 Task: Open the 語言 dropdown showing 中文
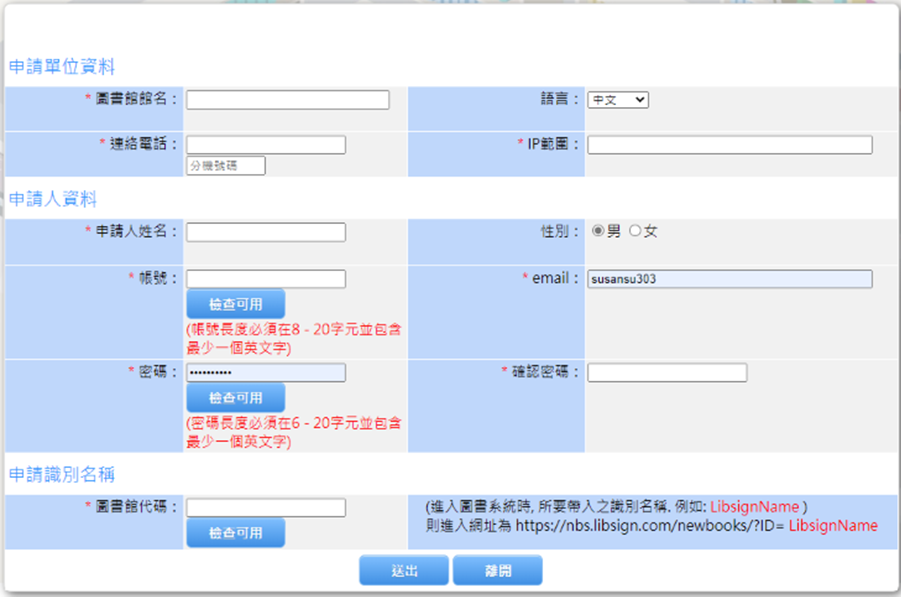coord(618,100)
